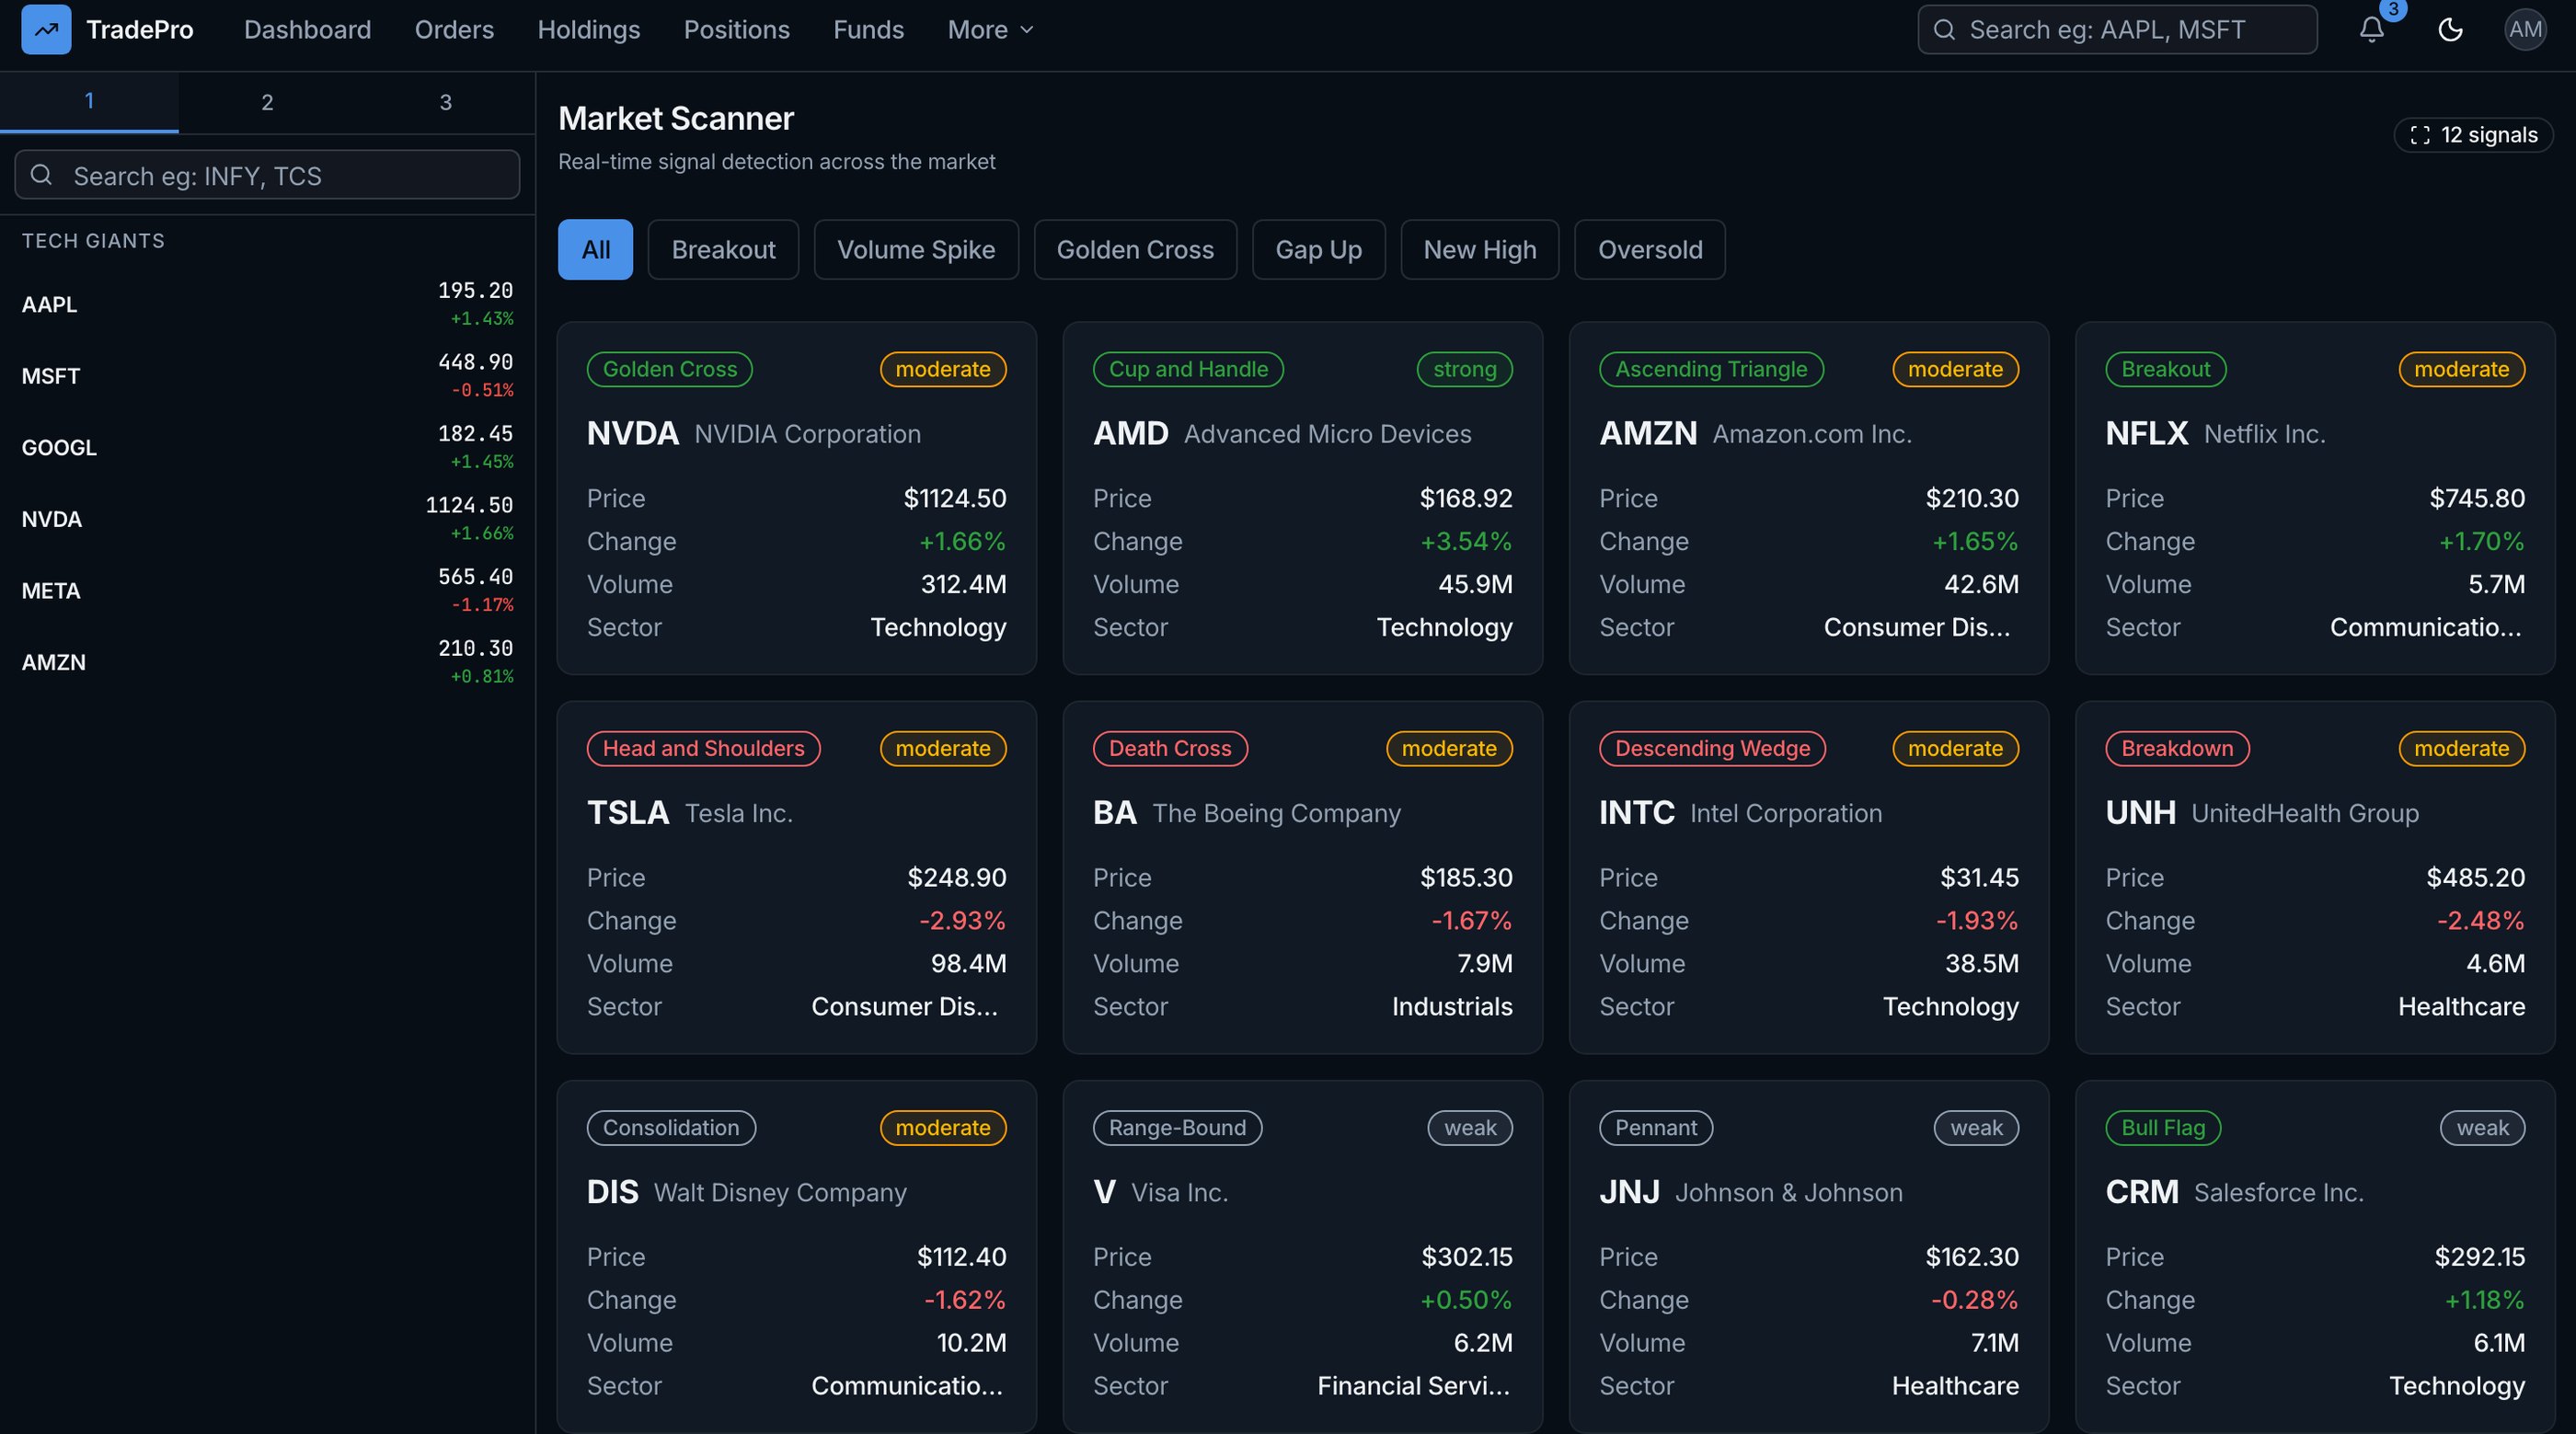Viewport: 2576px width, 1434px height.
Task: Open the AMD Advanced Micro Devices title
Action: (1282, 433)
